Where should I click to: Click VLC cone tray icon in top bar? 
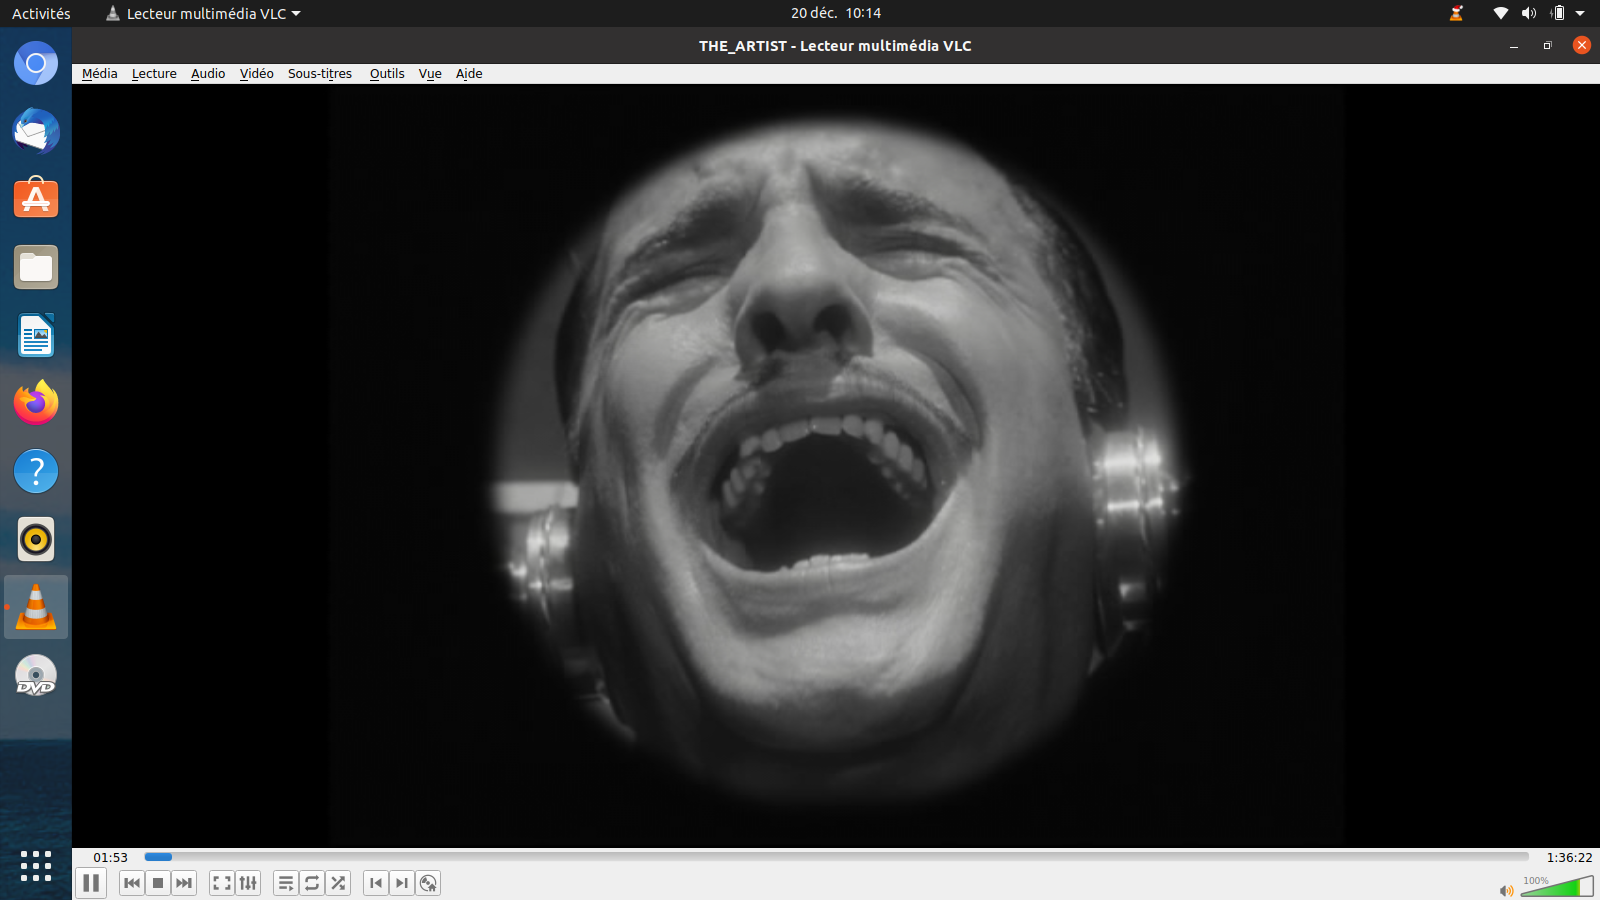click(1456, 13)
